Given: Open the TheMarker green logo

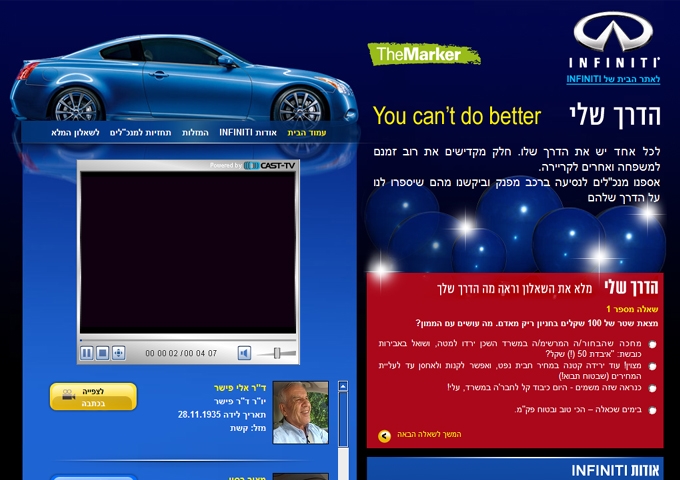Looking at the screenshot, I should pyautogui.click(x=424, y=54).
